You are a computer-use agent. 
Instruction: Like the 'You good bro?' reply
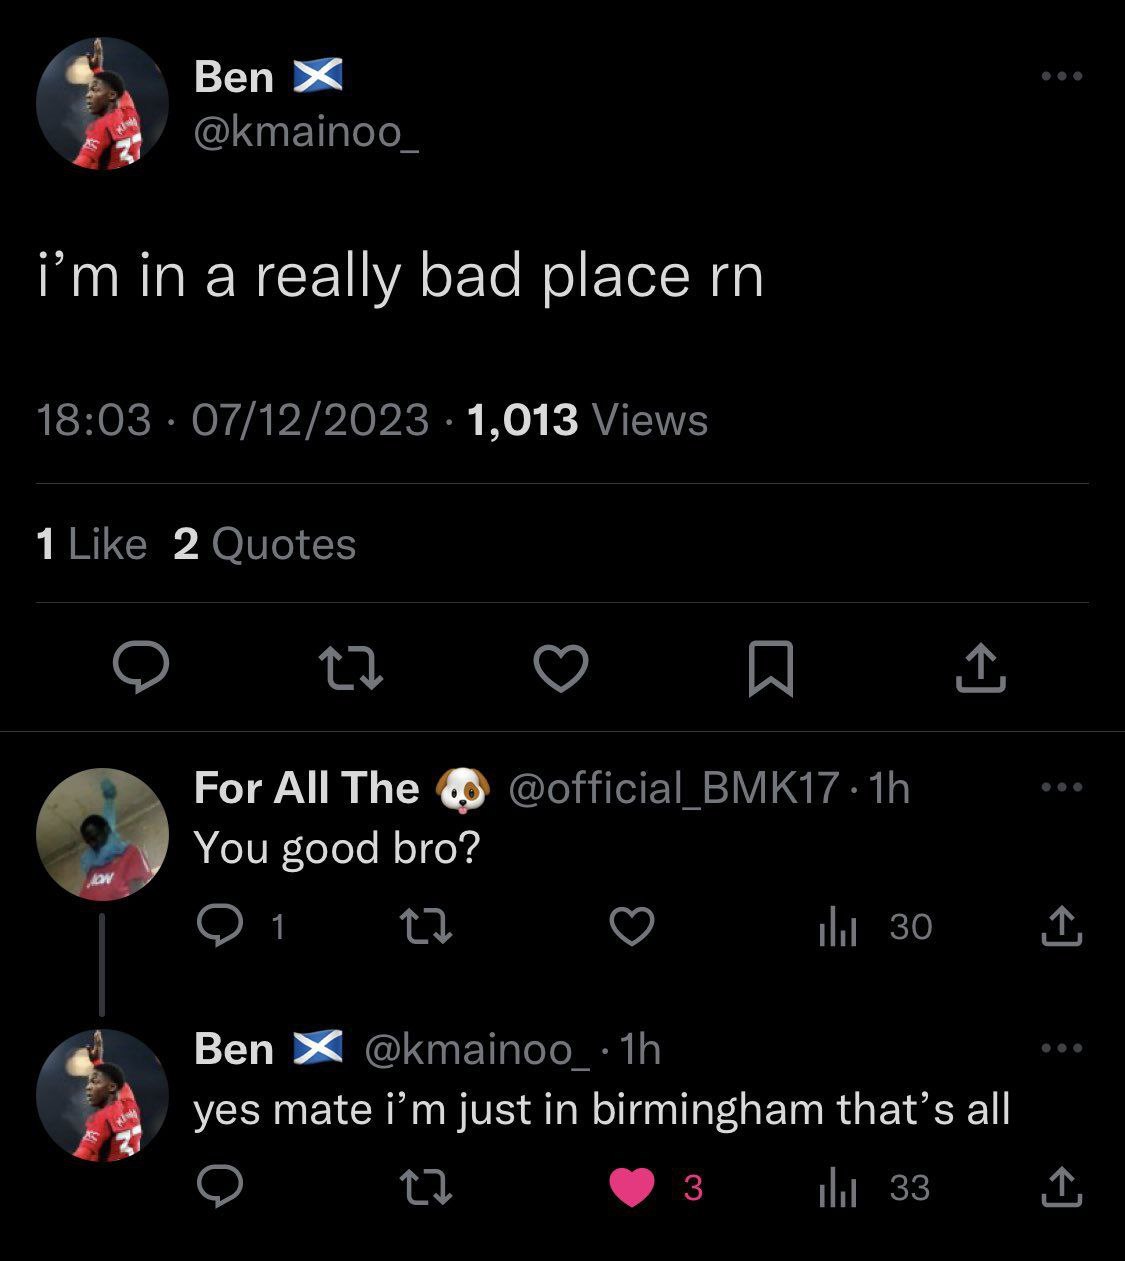pos(632,927)
